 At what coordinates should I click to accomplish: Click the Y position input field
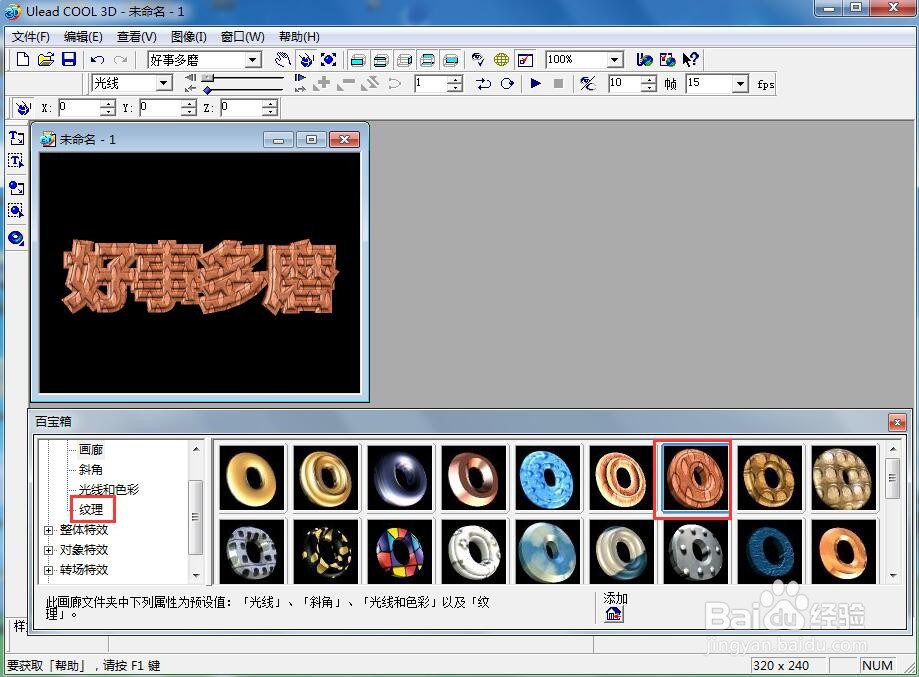pyautogui.click(x=160, y=107)
